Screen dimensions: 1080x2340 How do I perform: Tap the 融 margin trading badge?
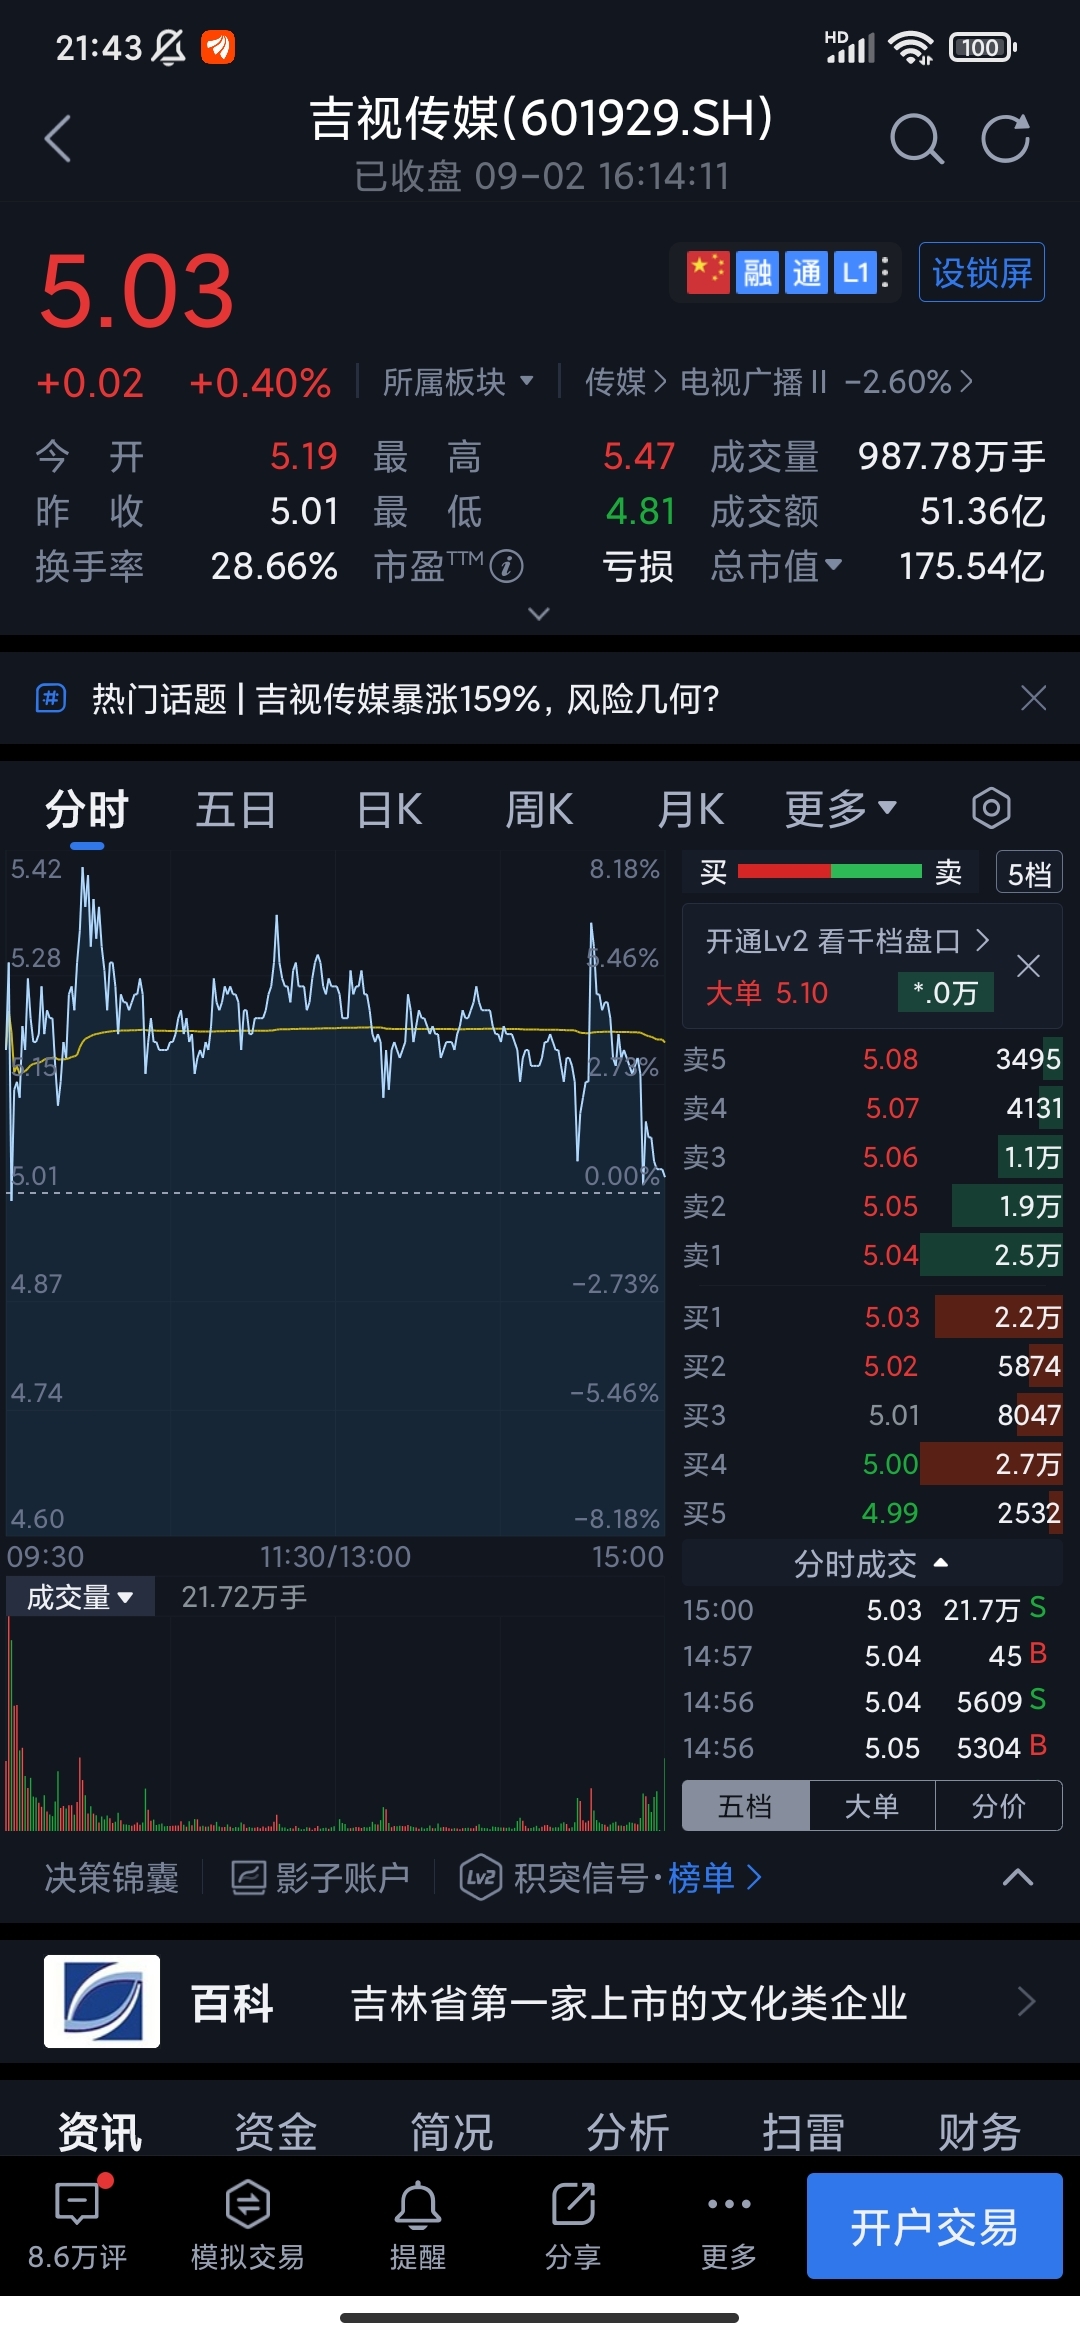(757, 272)
